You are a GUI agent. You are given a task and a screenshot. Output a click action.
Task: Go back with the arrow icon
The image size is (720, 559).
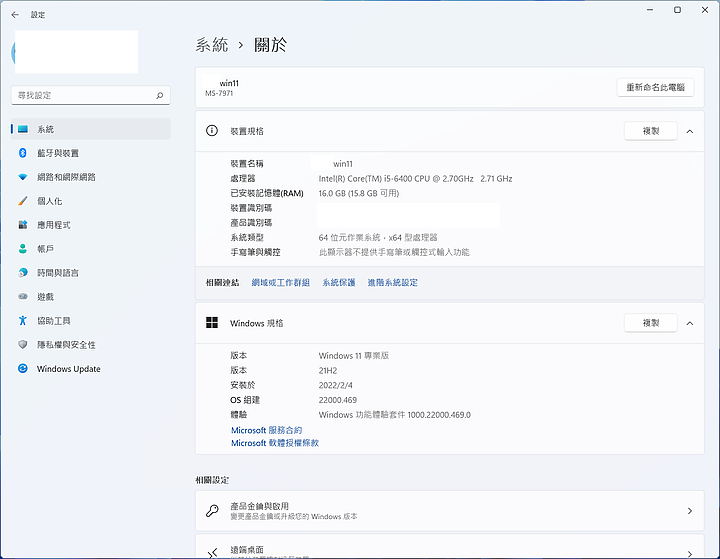pos(15,15)
